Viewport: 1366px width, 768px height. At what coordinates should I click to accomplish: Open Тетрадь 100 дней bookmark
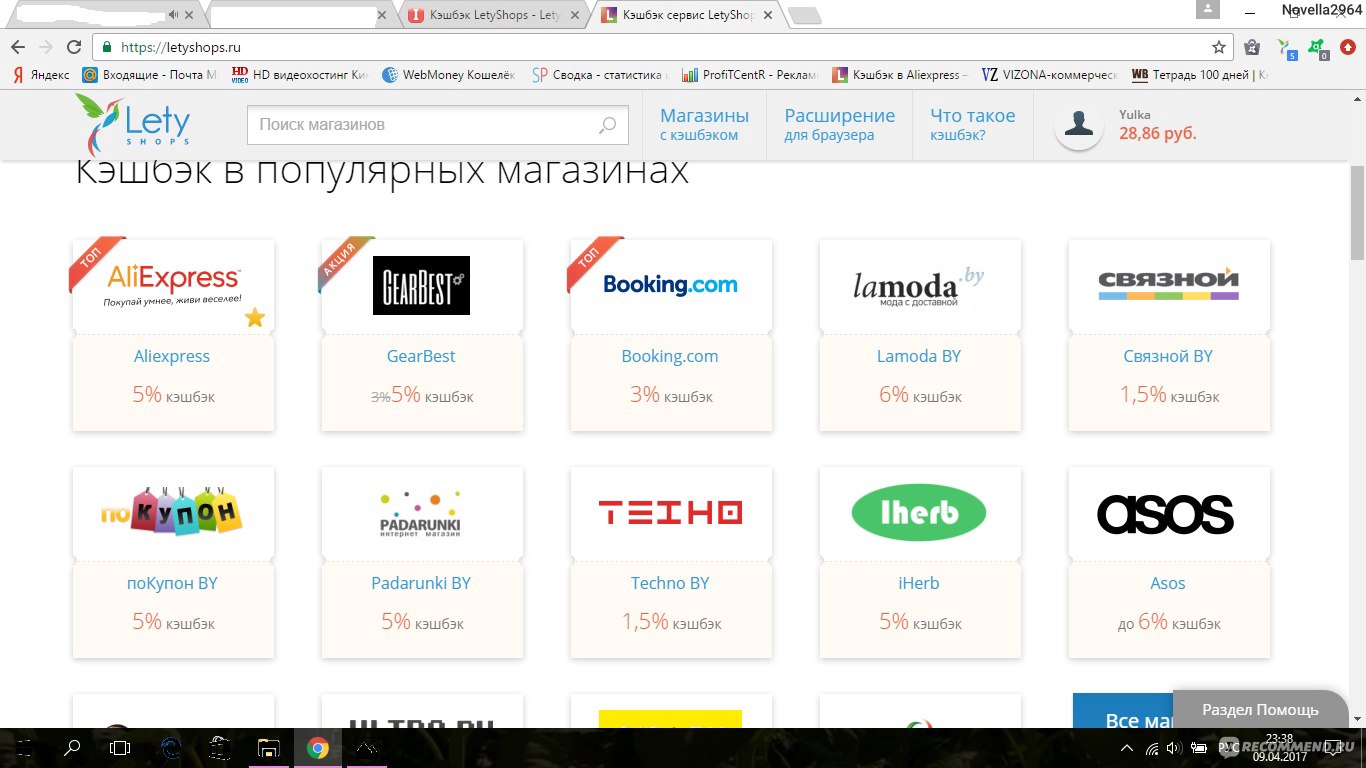pos(1199,75)
